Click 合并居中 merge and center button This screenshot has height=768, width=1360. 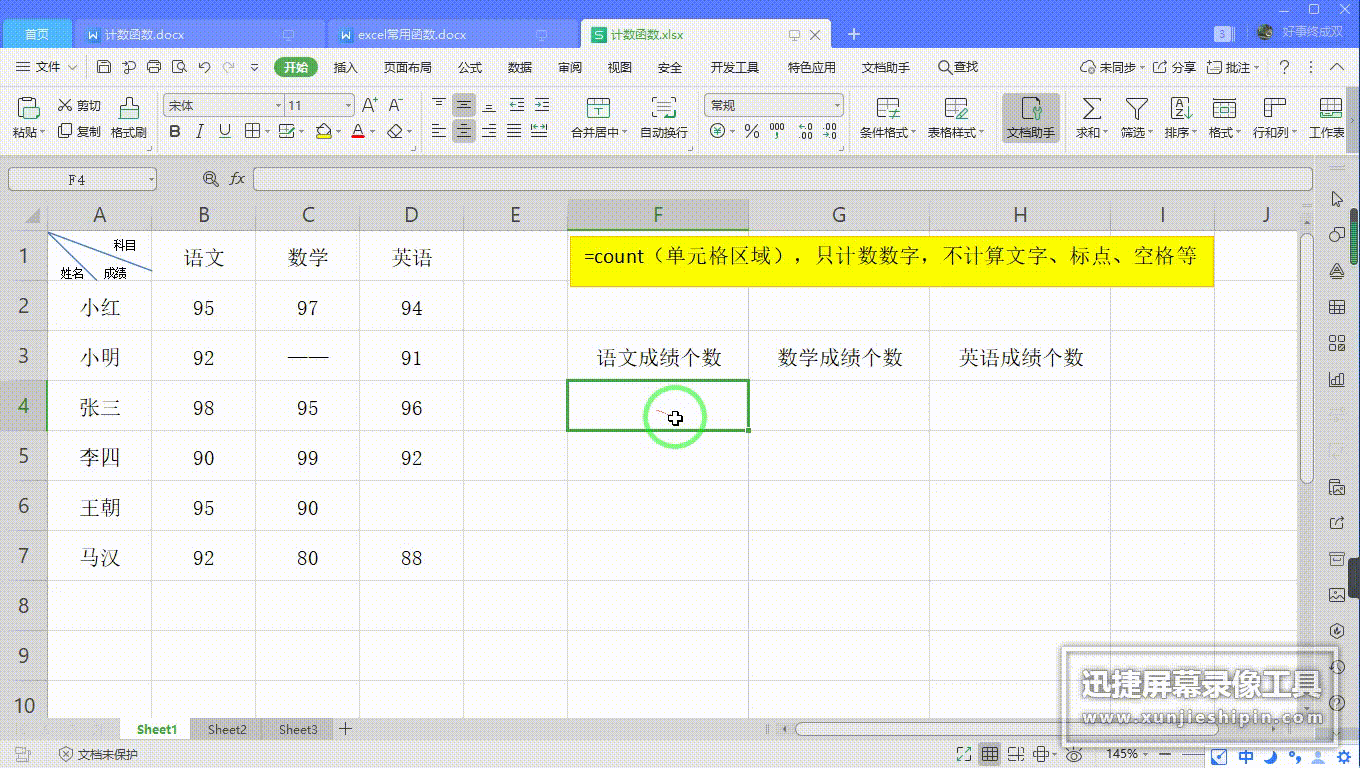coord(598,118)
